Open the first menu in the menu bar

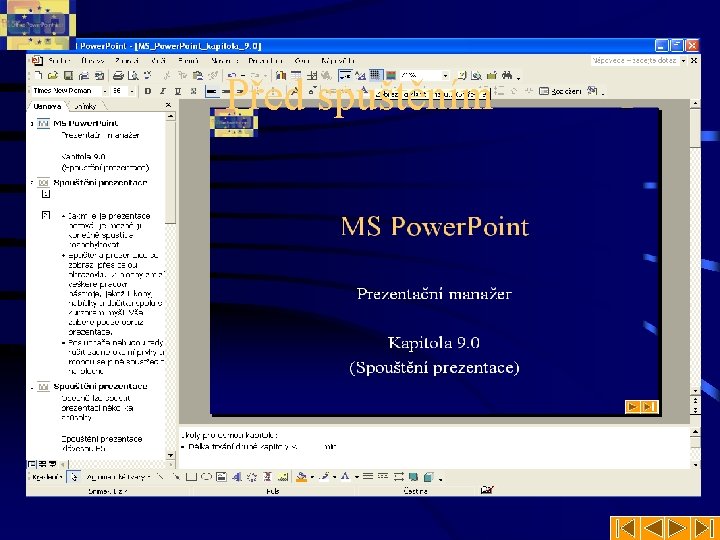[59, 61]
